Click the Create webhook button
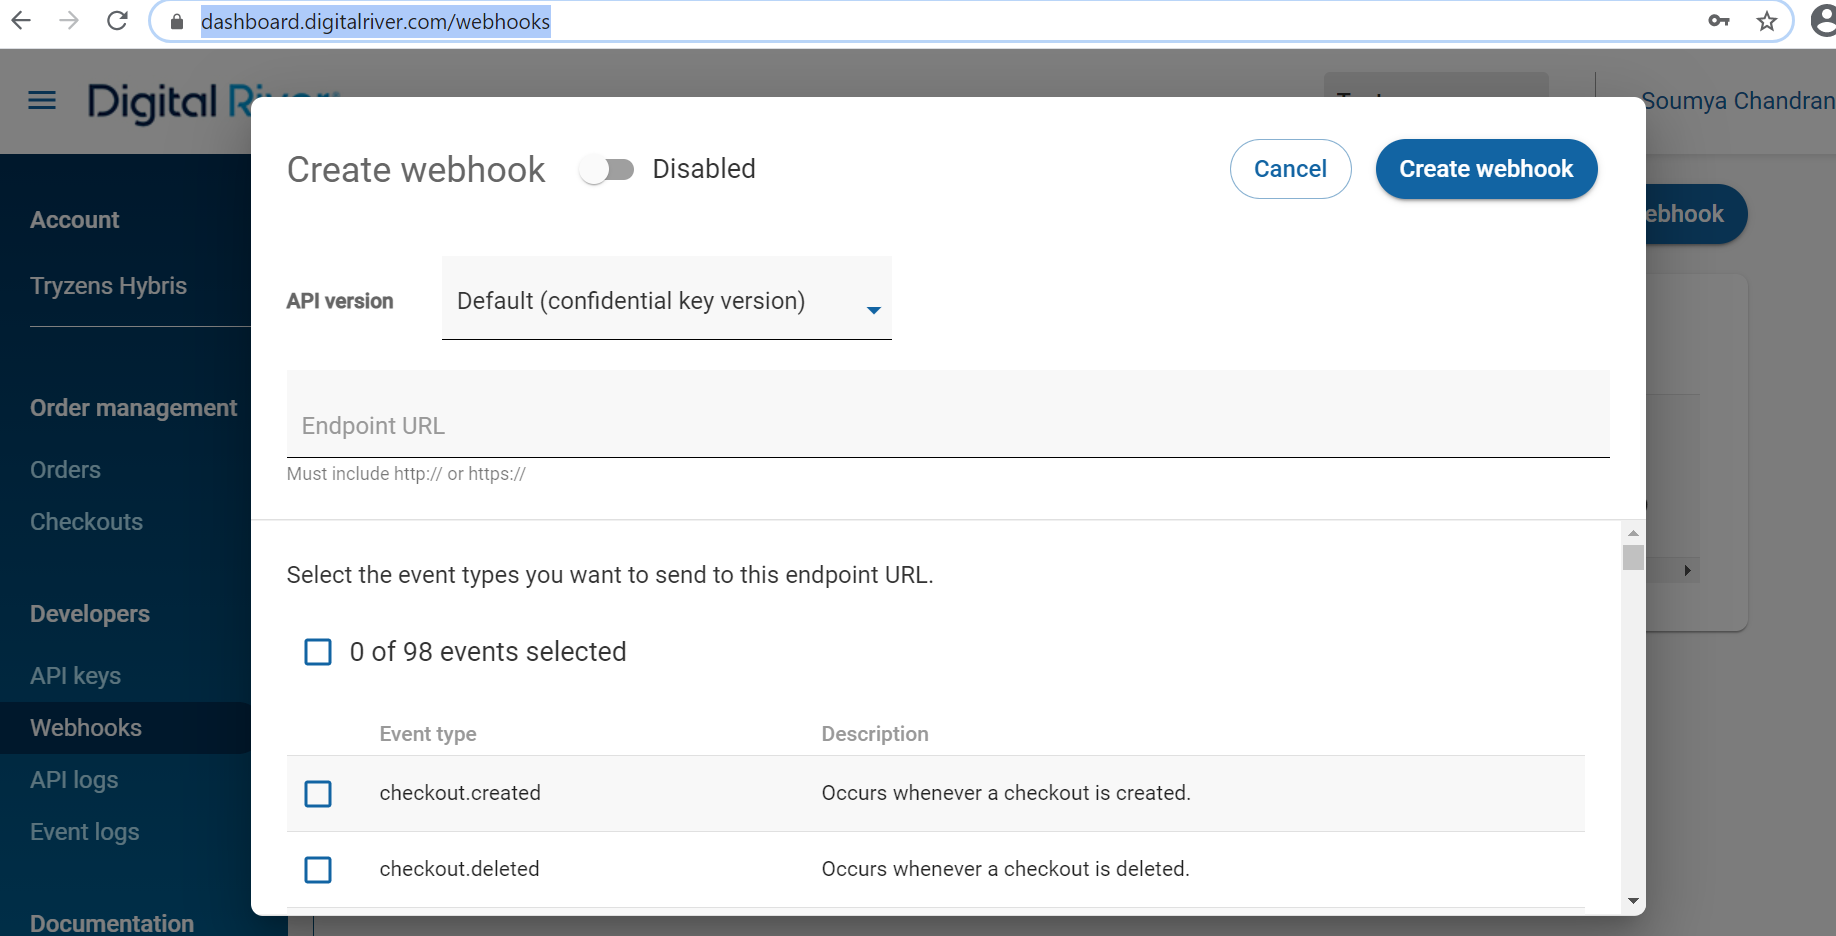The height and width of the screenshot is (936, 1836). (x=1486, y=169)
